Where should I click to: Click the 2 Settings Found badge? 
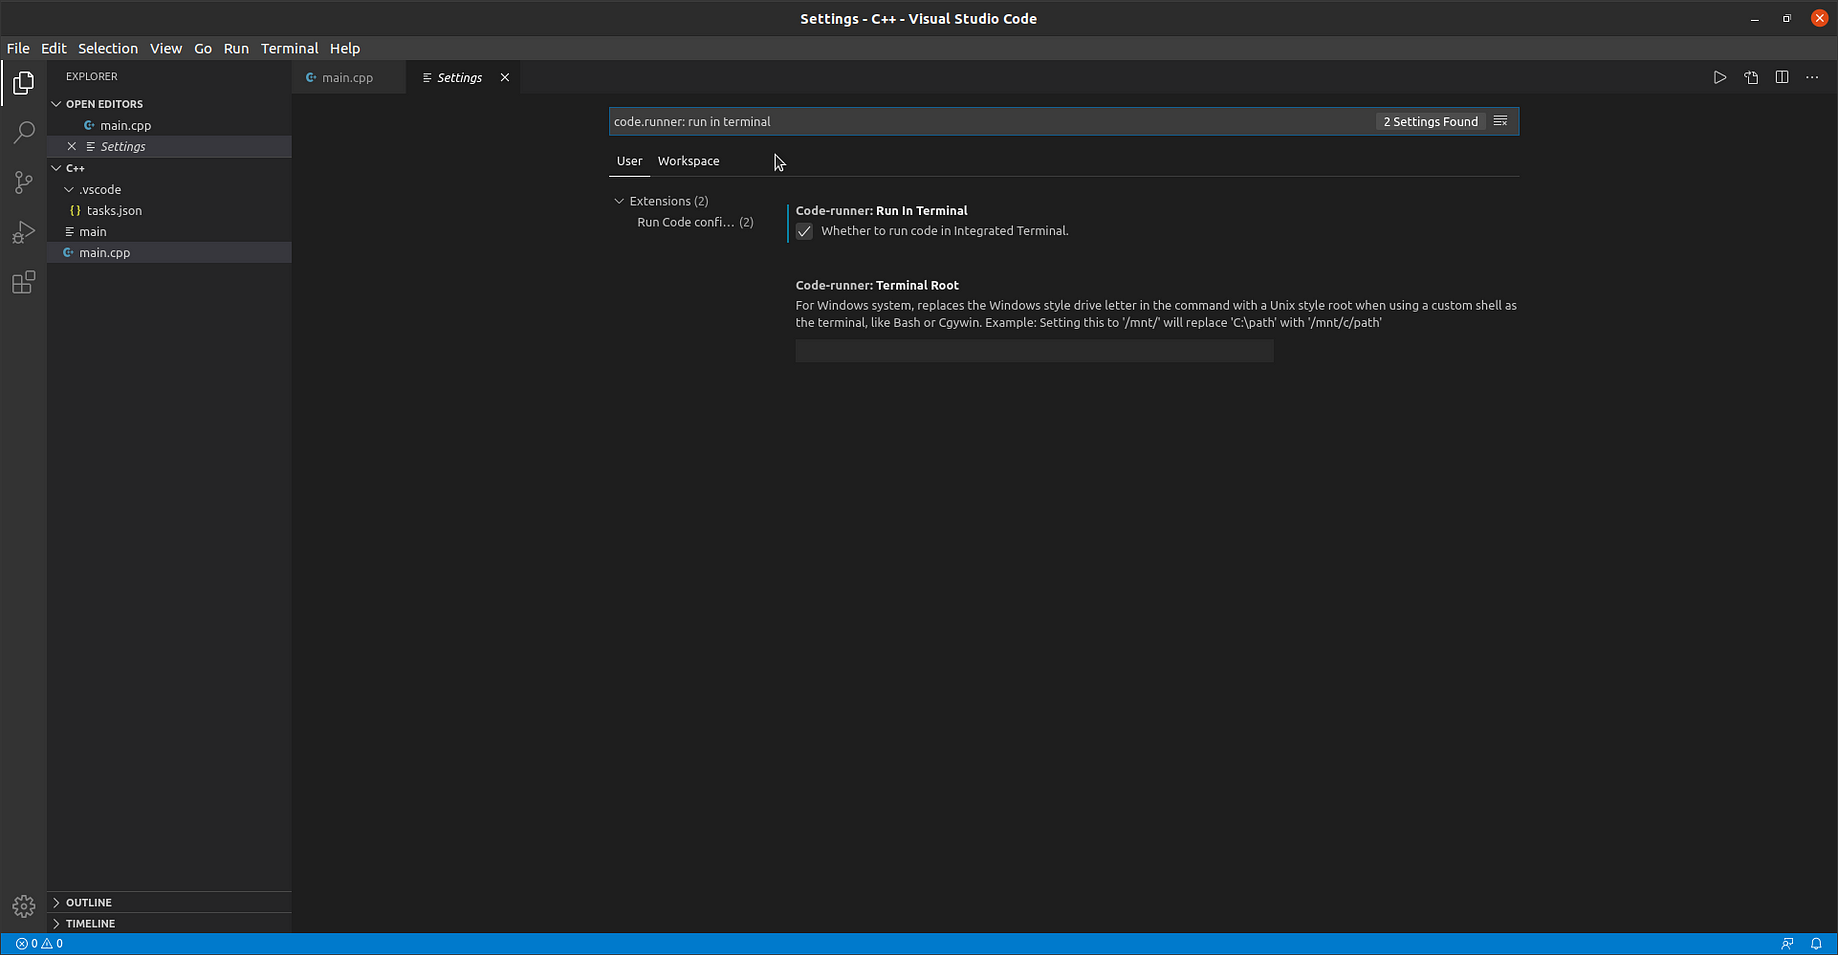tap(1430, 121)
